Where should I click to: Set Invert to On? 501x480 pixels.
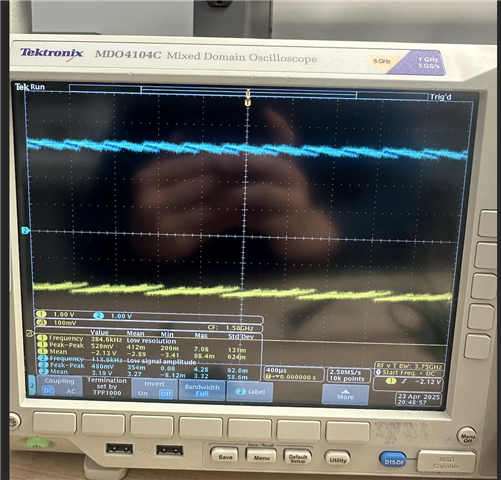[x=143, y=393]
